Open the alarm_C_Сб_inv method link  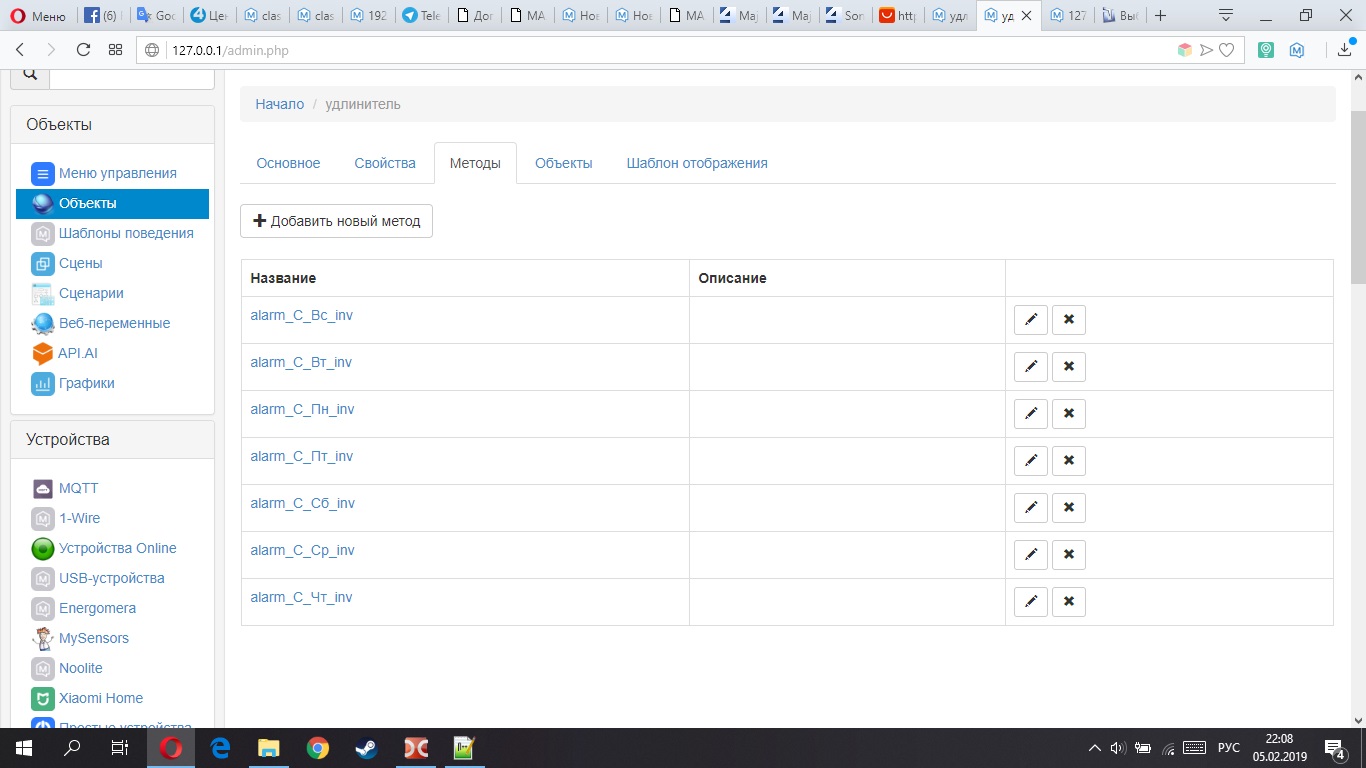coord(302,503)
